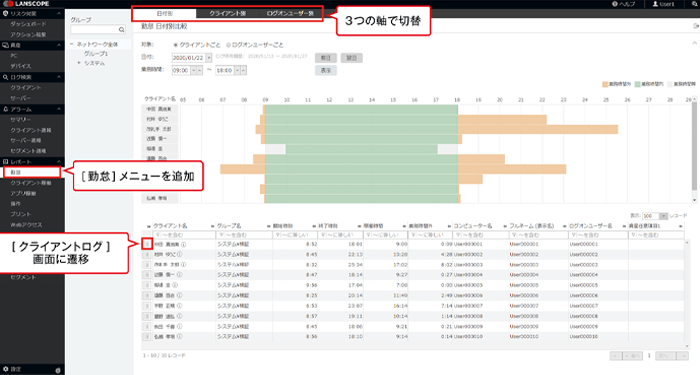Image resolution: width=700 pixels, height=375 pixels.
Task: Click the search icon in the グループ box
Action: pos(121,29)
